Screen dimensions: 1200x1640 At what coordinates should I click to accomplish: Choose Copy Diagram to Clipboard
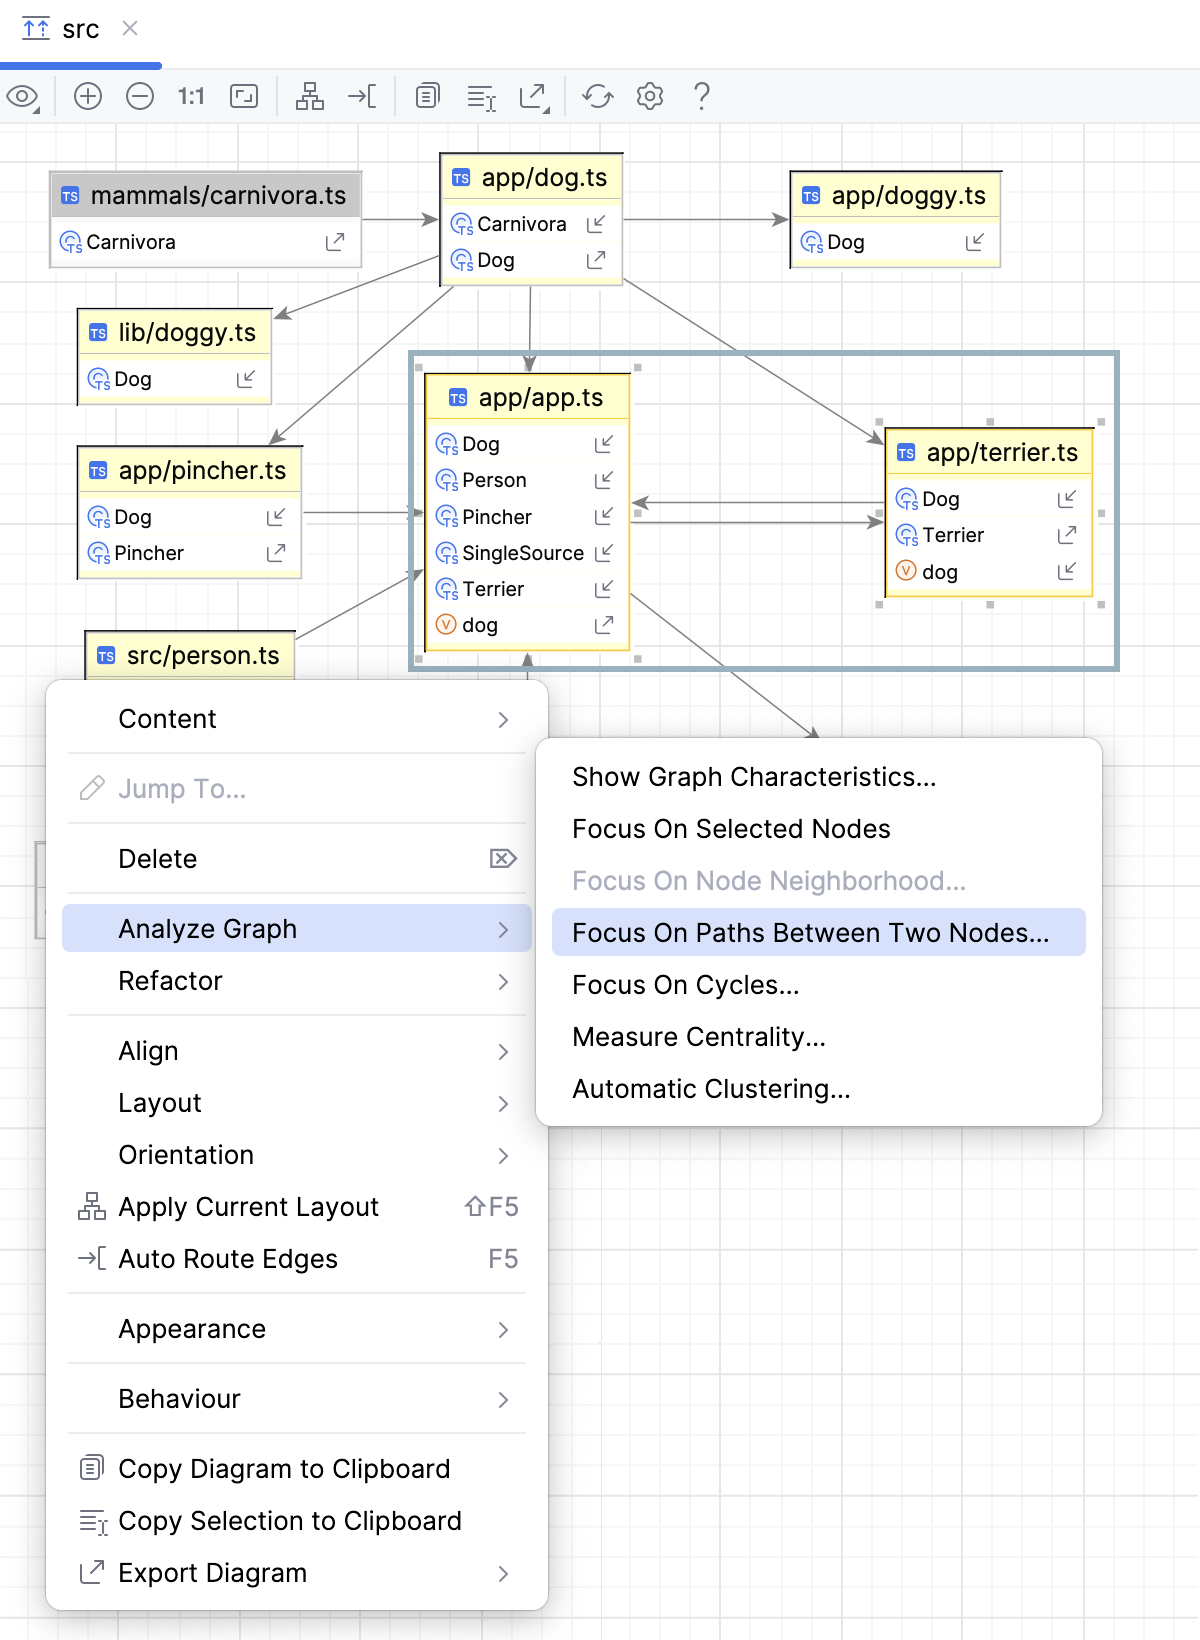(x=297, y=1469)
